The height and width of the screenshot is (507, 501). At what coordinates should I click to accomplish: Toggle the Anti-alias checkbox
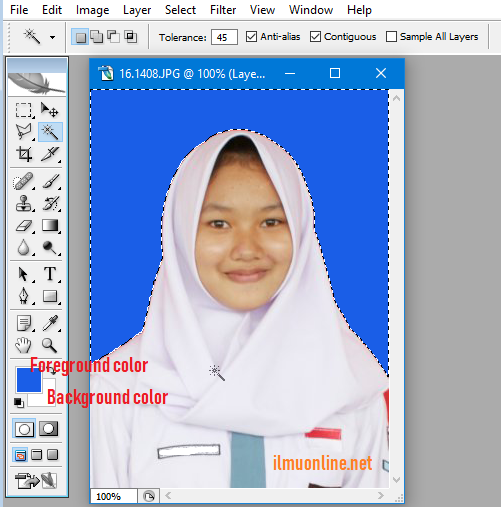(251, 36)
